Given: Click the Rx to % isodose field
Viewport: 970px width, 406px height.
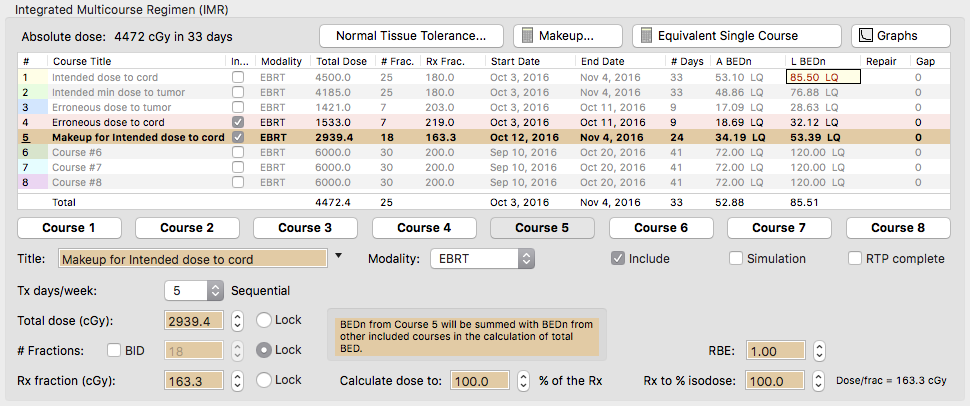Looking at the screenshot, I should [x=783, y=381].
